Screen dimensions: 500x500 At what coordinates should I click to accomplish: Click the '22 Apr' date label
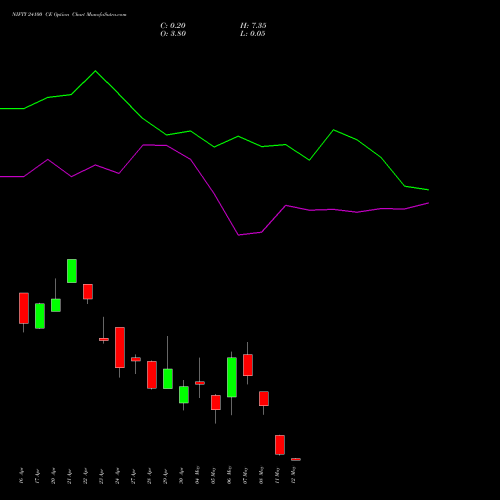[86, 476]
